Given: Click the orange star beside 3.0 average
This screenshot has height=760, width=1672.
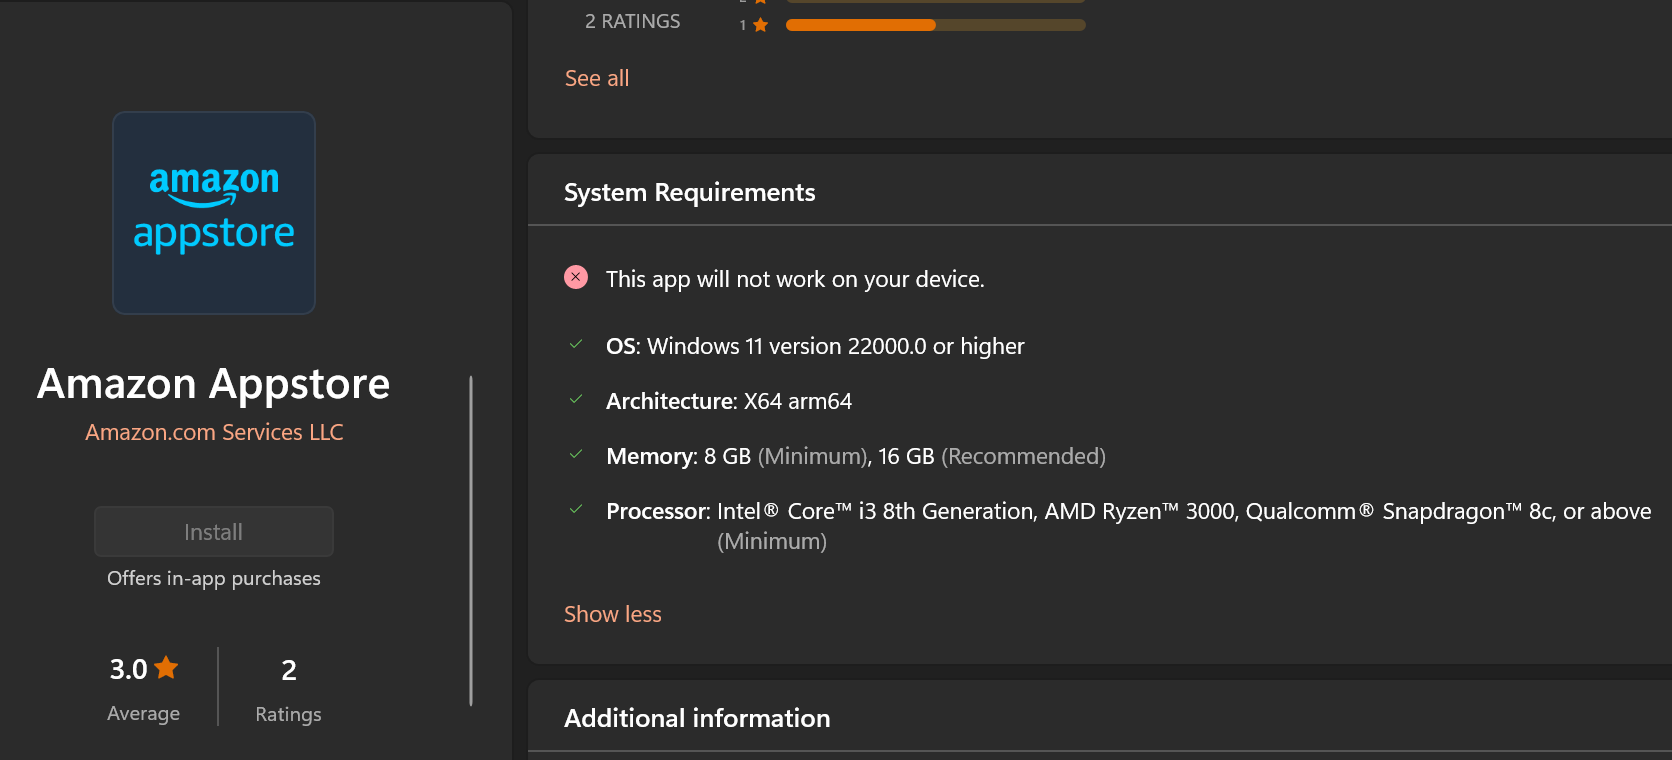Looking at the screenshot, I should click(166, 667).
